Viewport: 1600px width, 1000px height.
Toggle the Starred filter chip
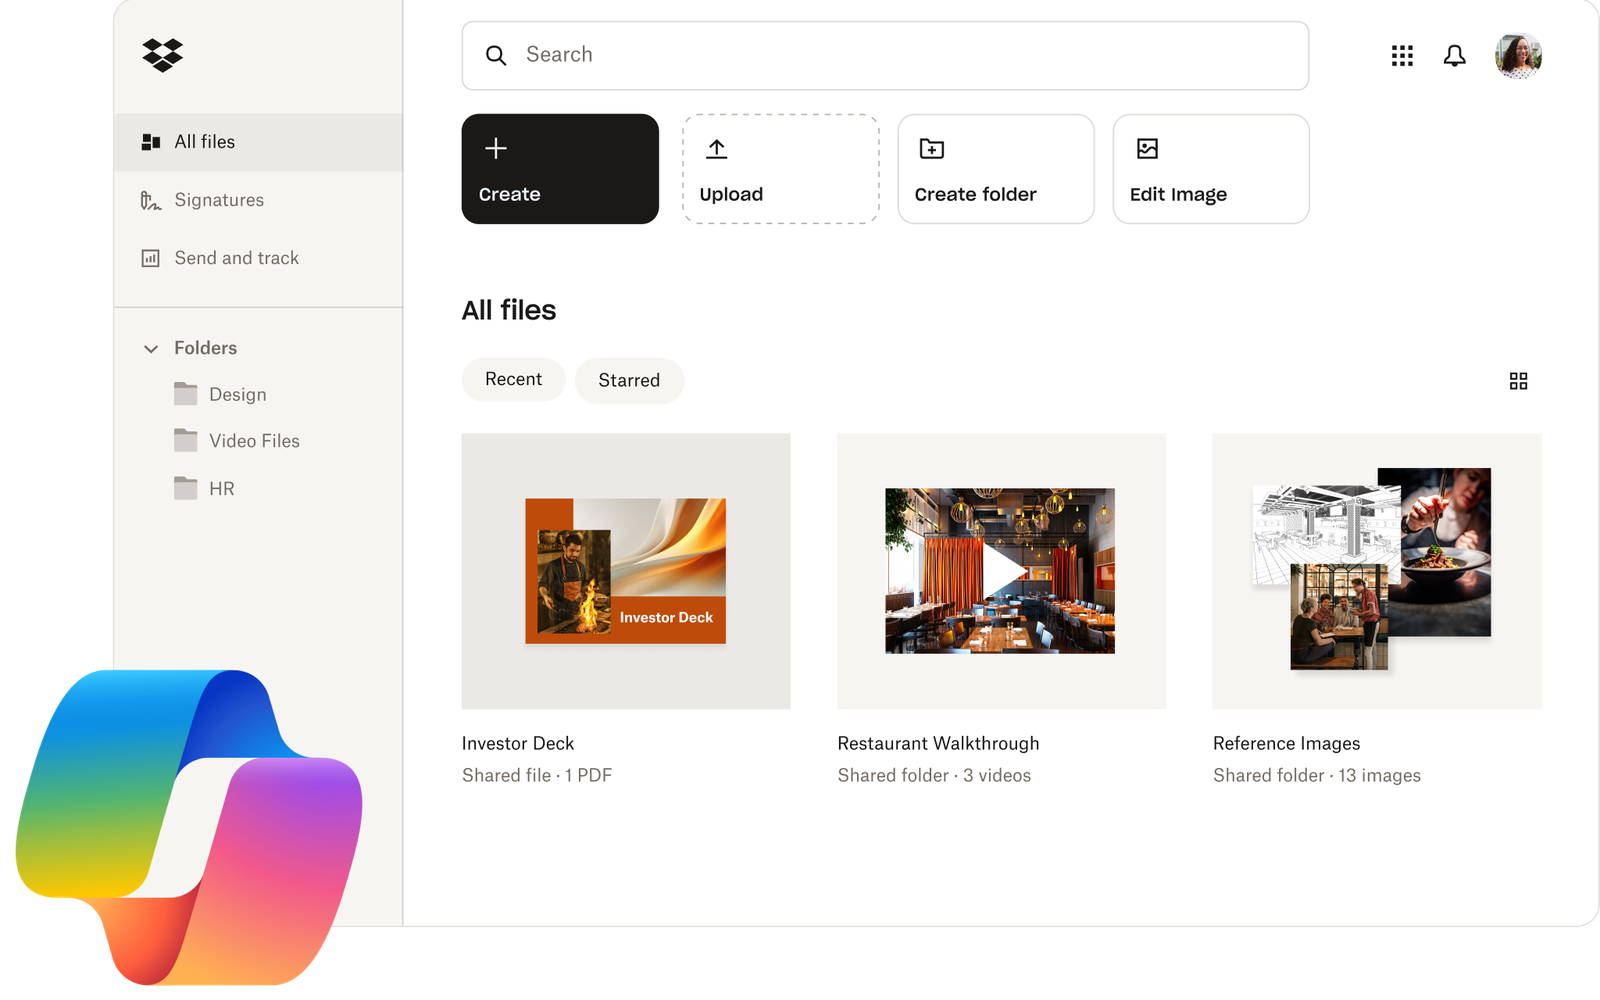[x=629, y=380]
